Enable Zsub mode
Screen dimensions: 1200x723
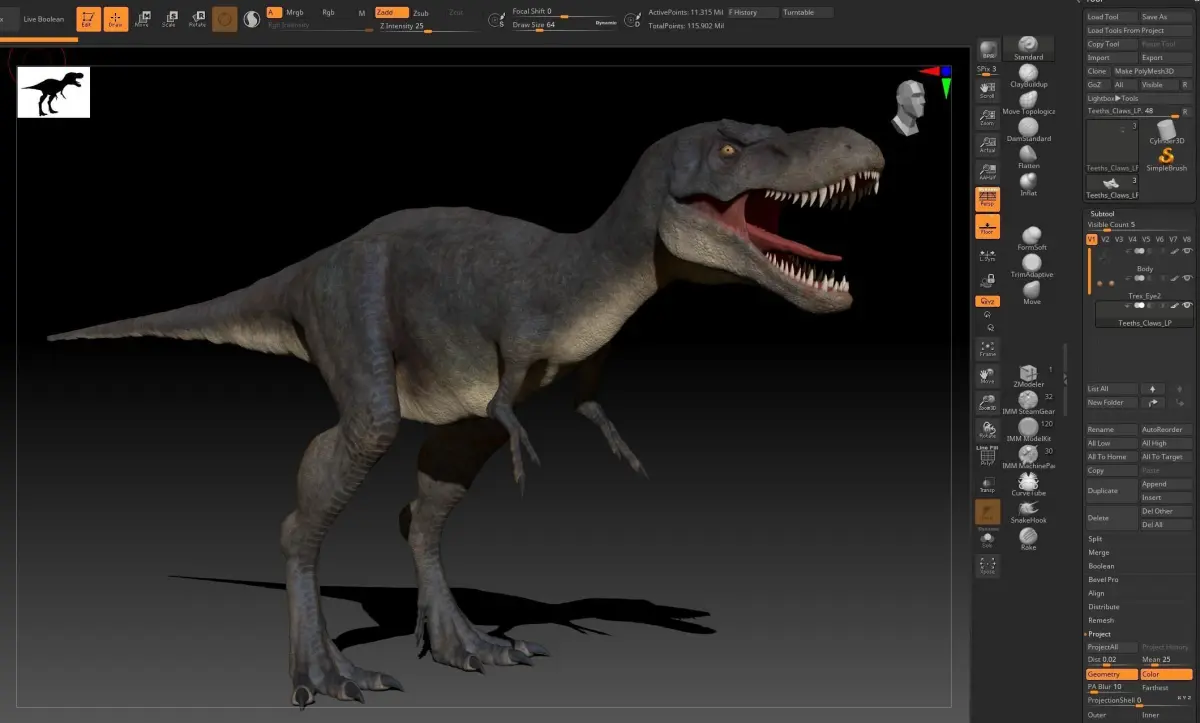(421, 13)
